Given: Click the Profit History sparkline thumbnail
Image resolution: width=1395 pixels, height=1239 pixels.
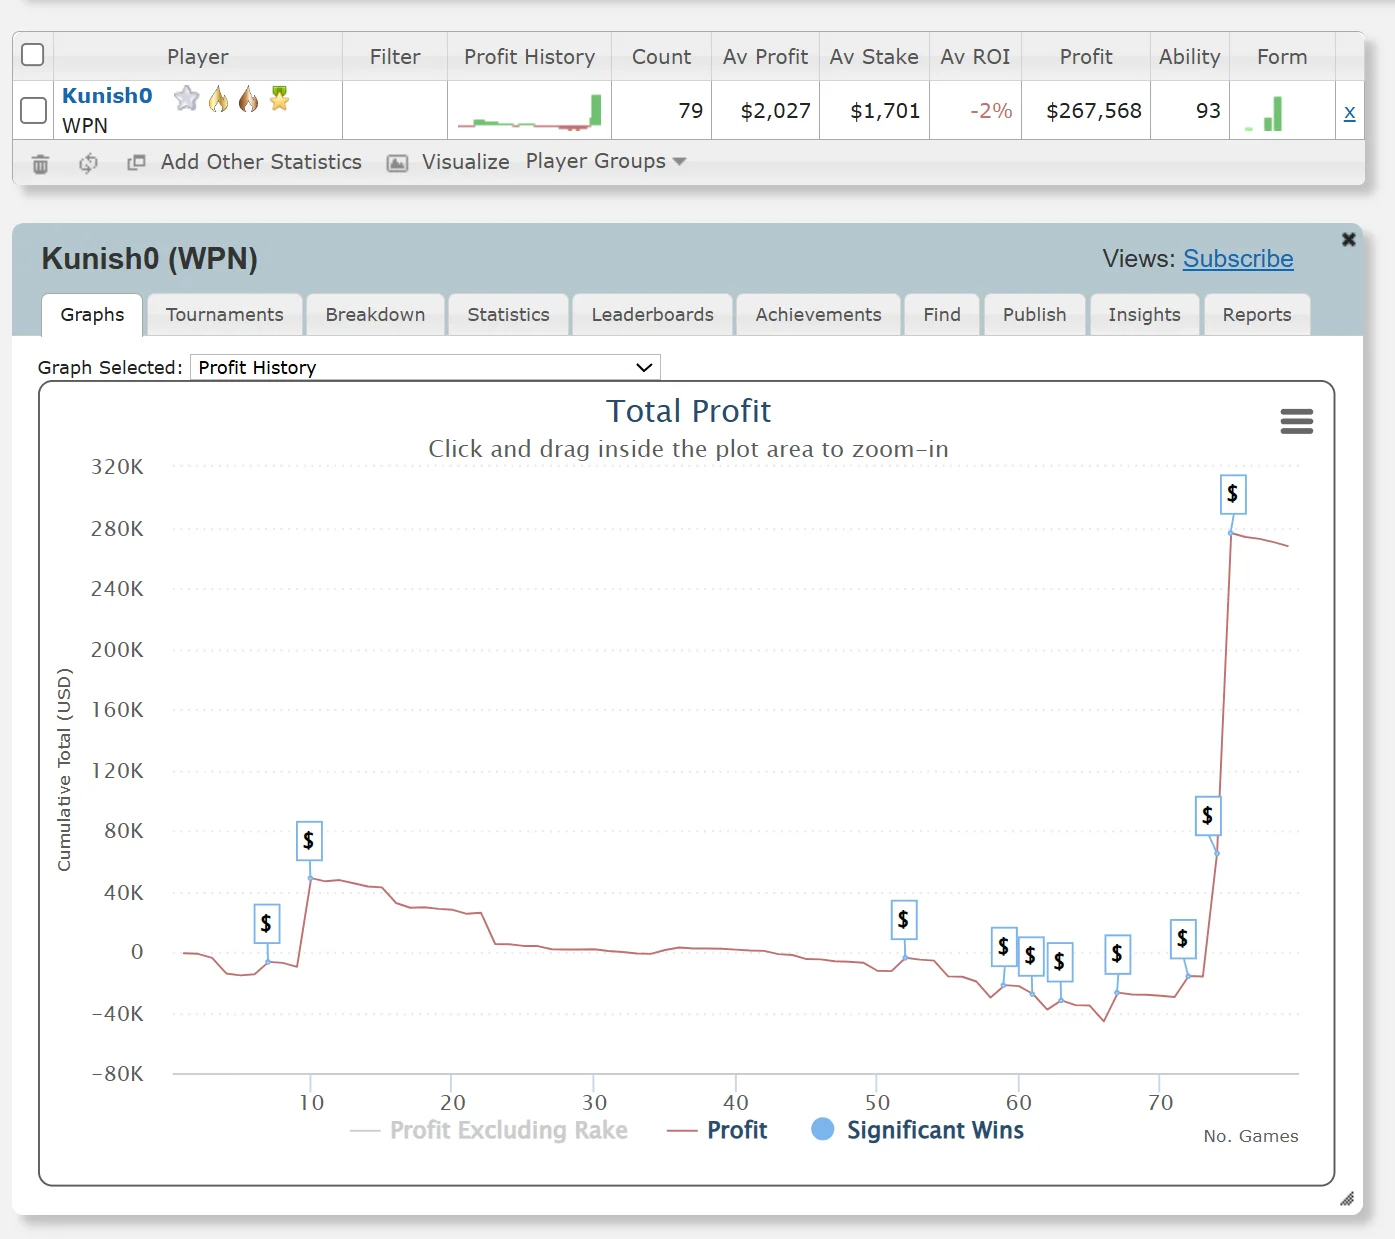Looking at the screenshot, I should (529, 111).
